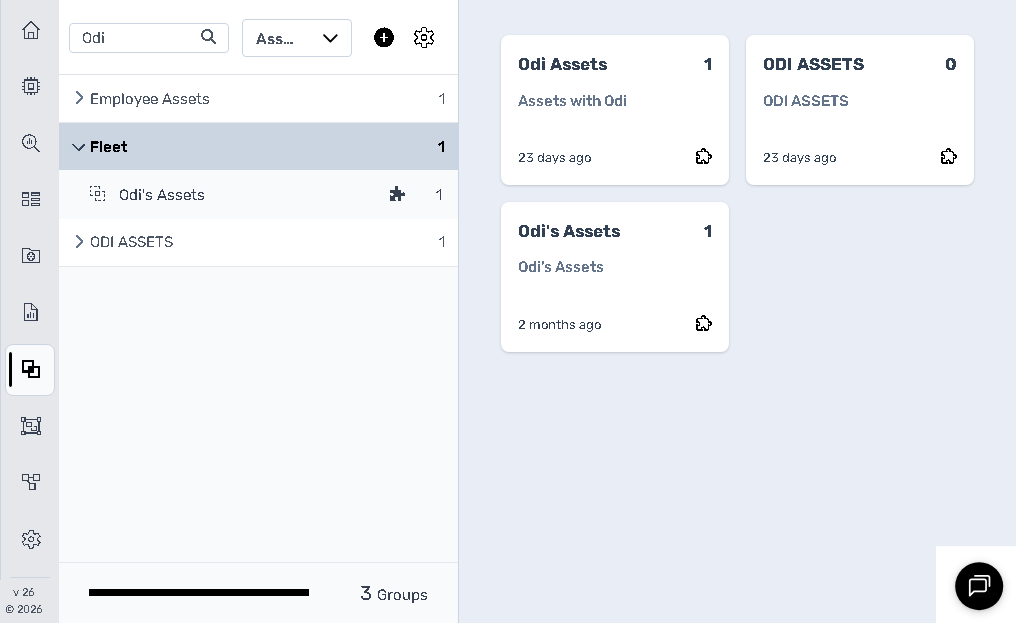
Task: Open the dashboard layout icon in sidebar
Action: [x=30, y=199]
